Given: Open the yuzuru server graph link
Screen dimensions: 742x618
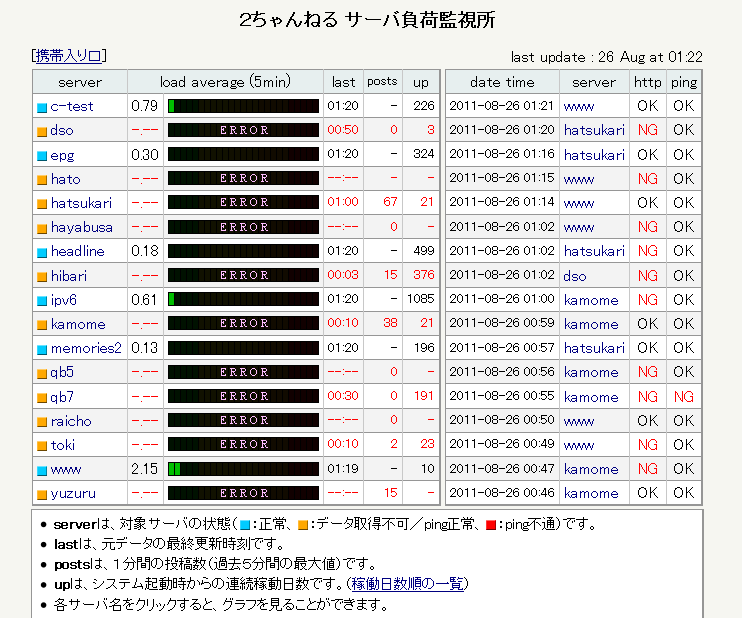Looking at the screenshot, I should click(x=73, y=494).
